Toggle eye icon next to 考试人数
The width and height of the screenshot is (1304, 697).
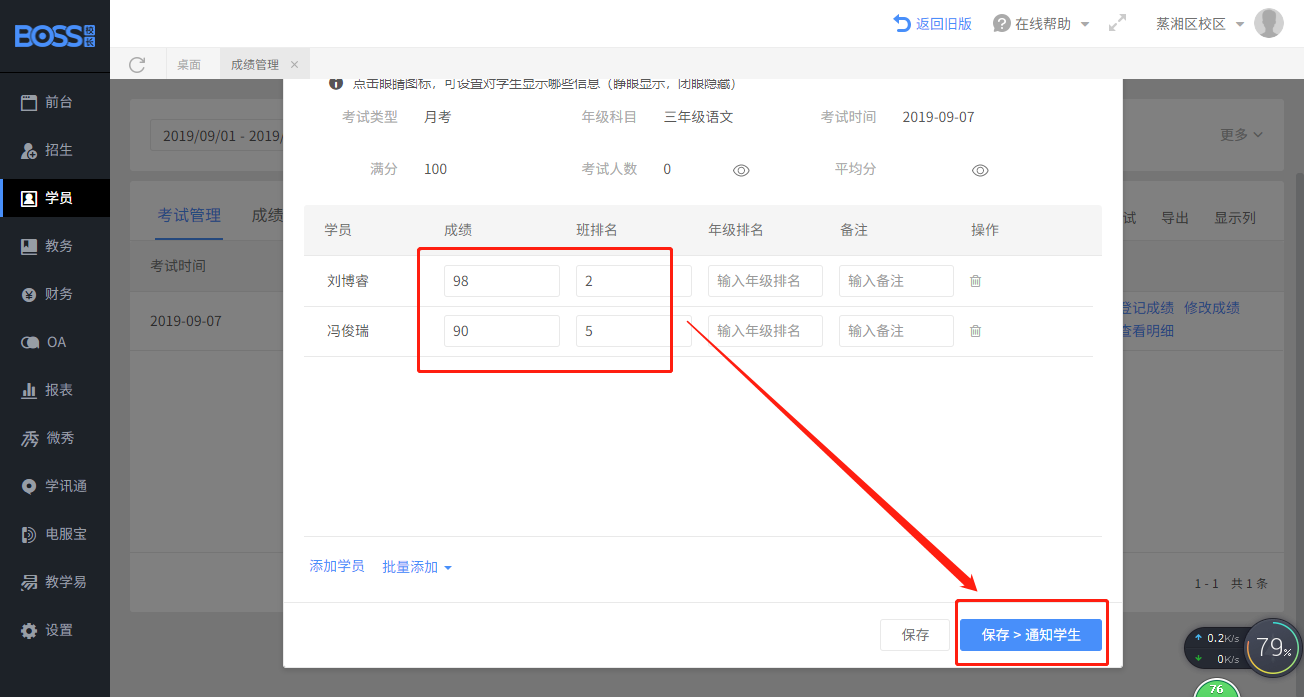click(x=741, y=170)
